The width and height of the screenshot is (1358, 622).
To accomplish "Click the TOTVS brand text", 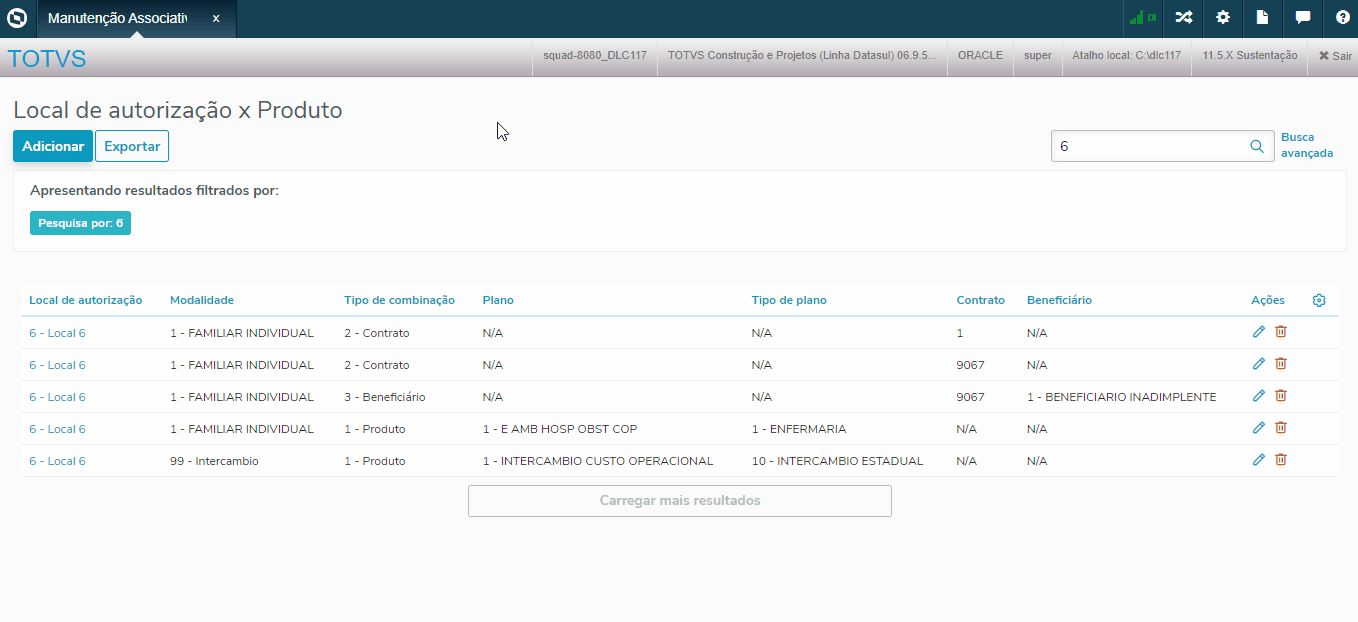I will (x=47, y=59).
